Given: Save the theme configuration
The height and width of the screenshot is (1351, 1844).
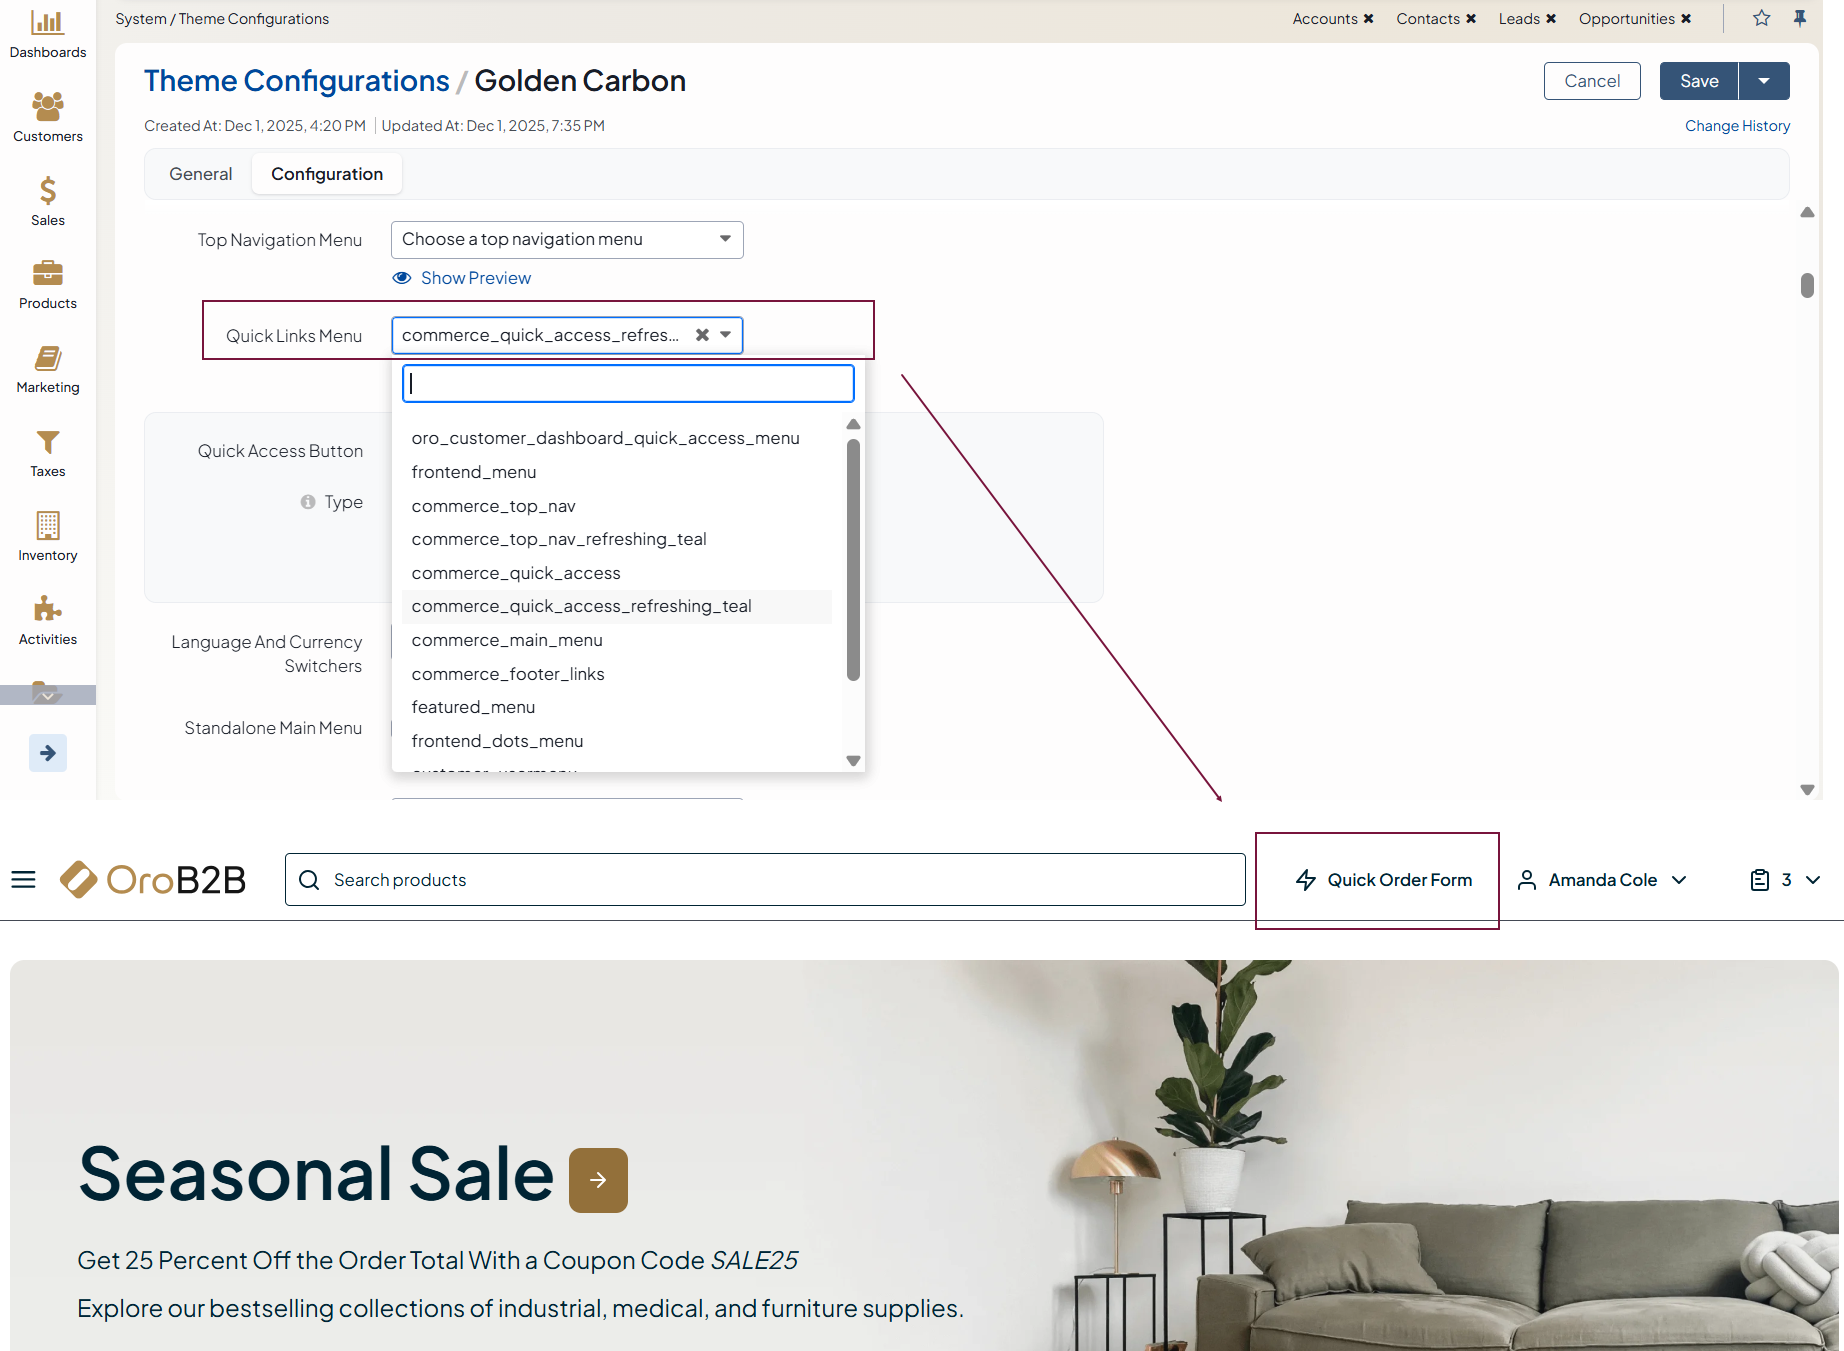Looking at the screenshot, I should pos(1699,81).
